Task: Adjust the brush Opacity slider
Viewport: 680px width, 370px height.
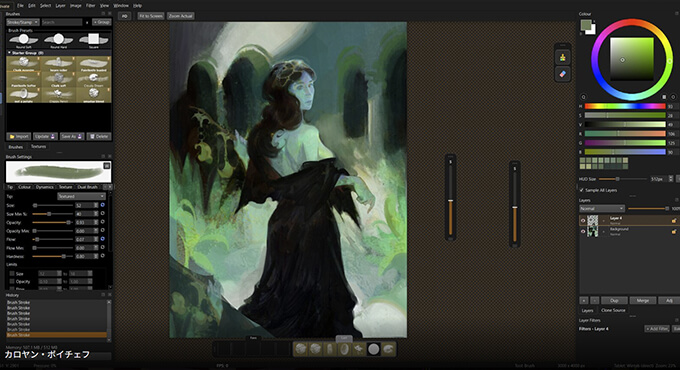Action: pos(52,223)
